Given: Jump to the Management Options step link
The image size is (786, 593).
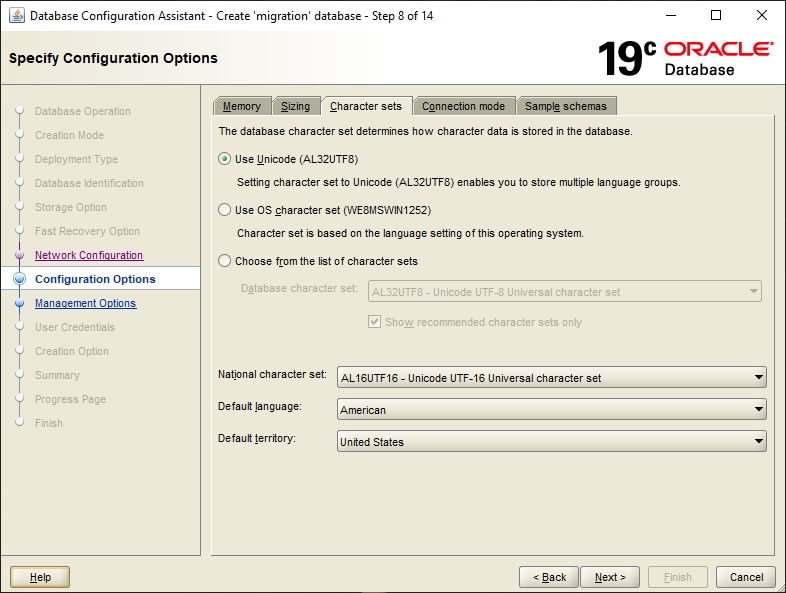Looking at the screenshot, I should click(x=85, y=304).
